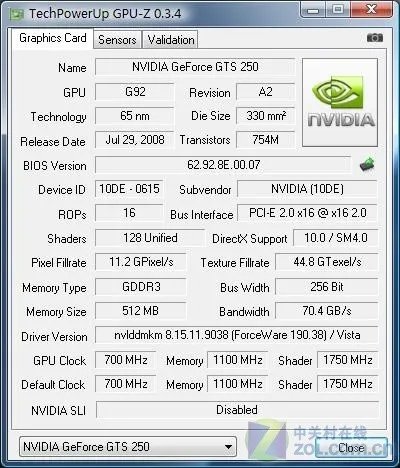Image resolution: width=400 pixels, height=468 pixels.
Task: Click the BIOS save chip icon
Action: (367, 164)
